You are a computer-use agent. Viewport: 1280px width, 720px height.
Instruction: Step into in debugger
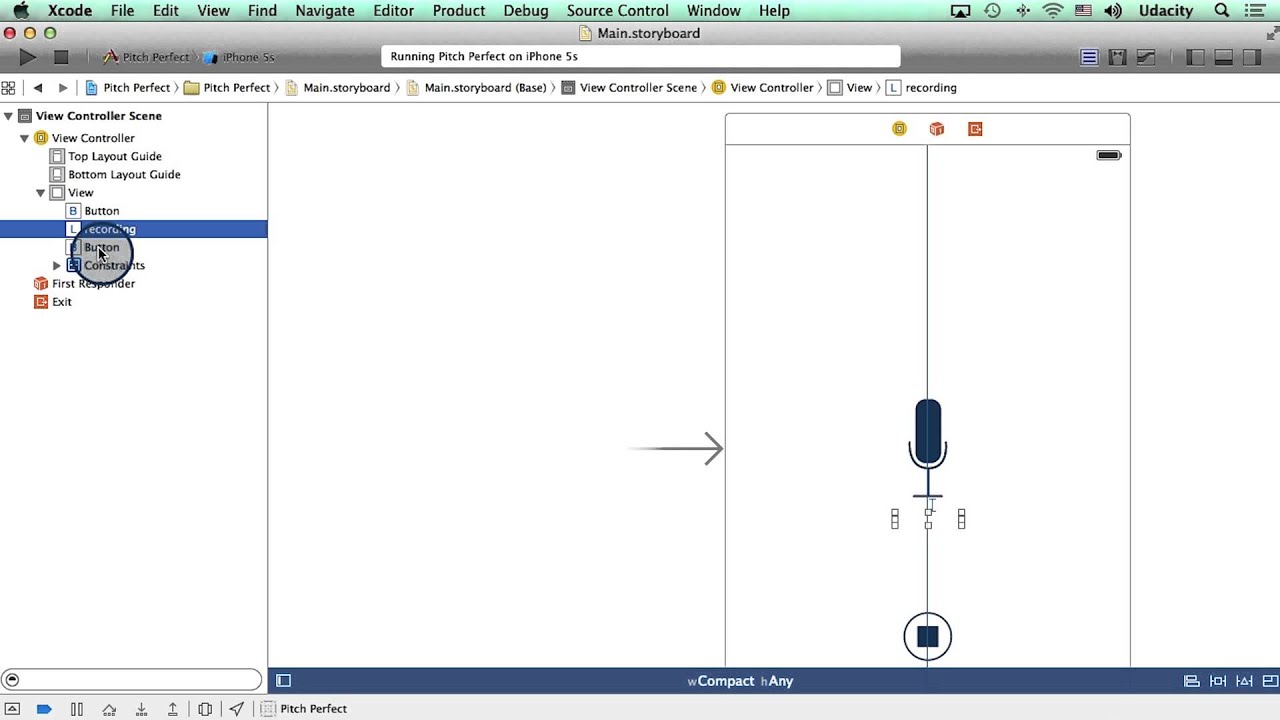[141, 709]
